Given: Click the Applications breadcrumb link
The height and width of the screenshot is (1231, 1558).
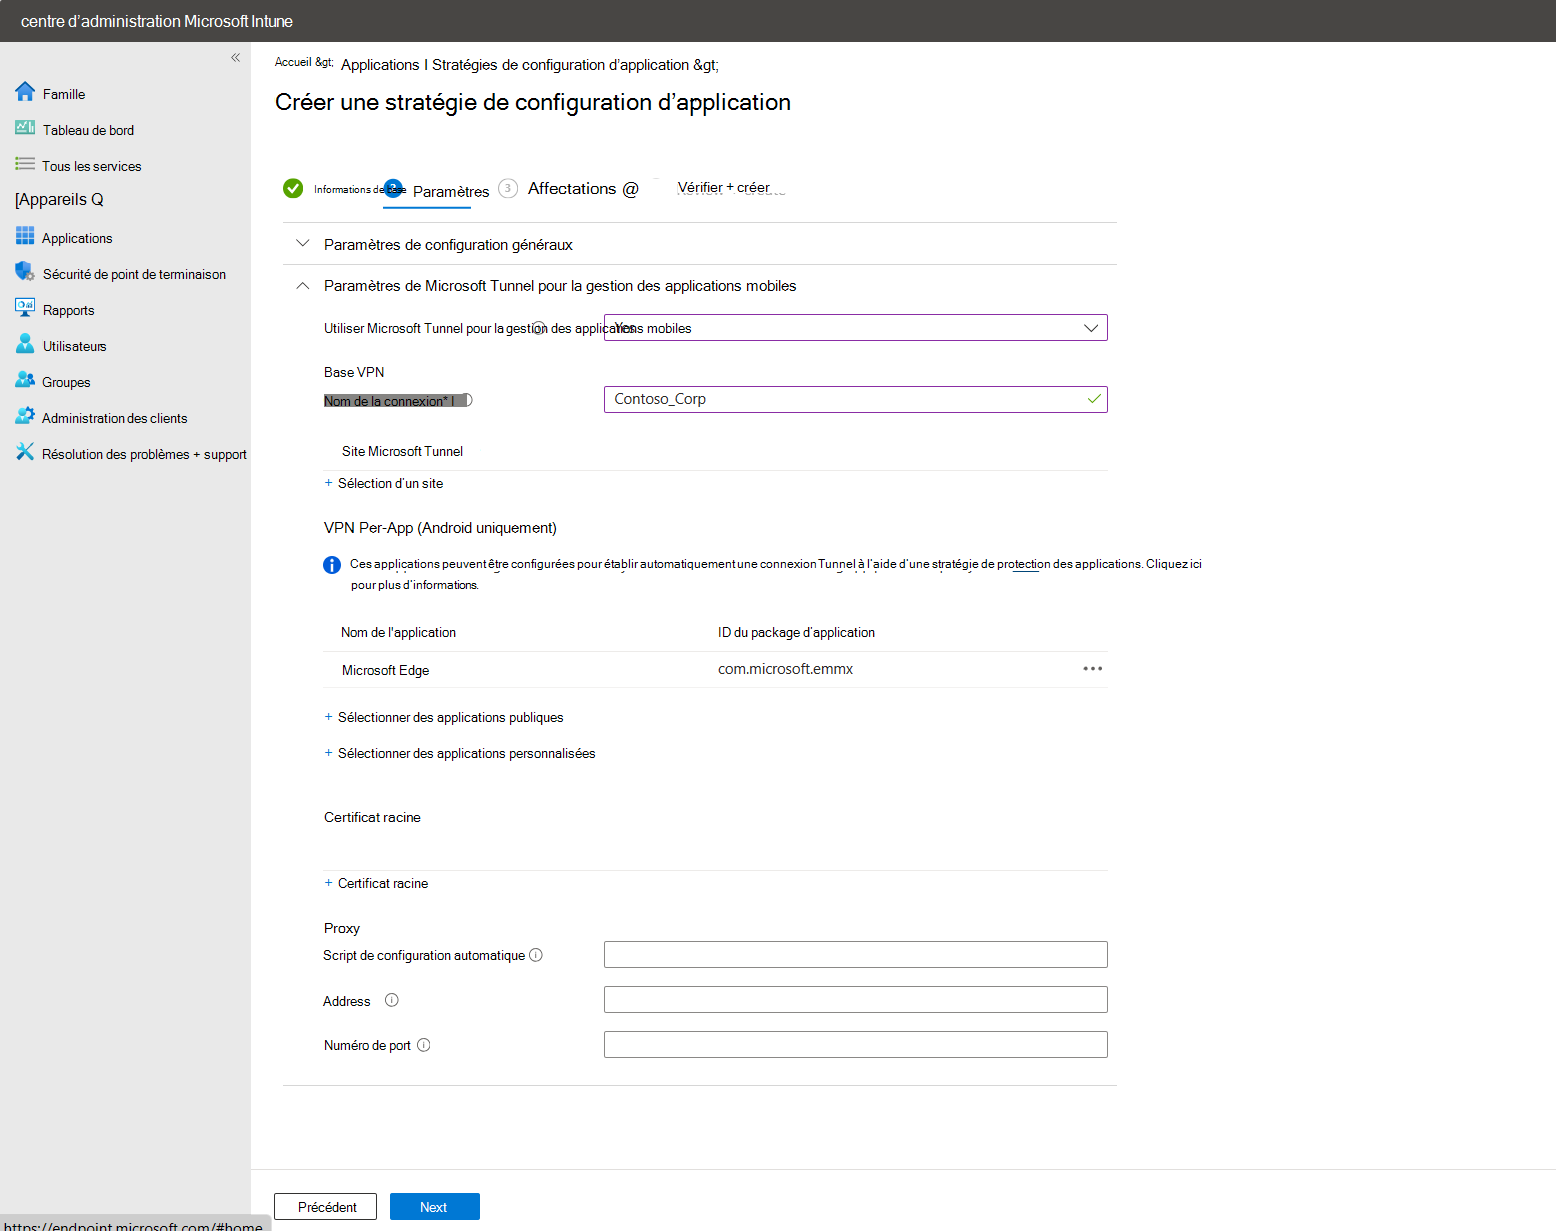Looking at the screenshot, I should (380, 64).
